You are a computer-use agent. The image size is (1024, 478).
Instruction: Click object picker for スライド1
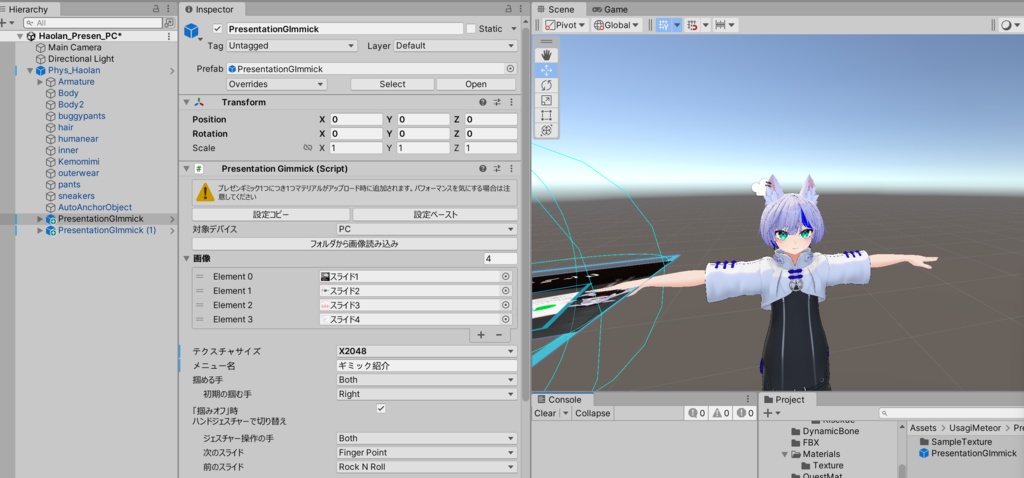pyautogui.click(x=505, y=277)
